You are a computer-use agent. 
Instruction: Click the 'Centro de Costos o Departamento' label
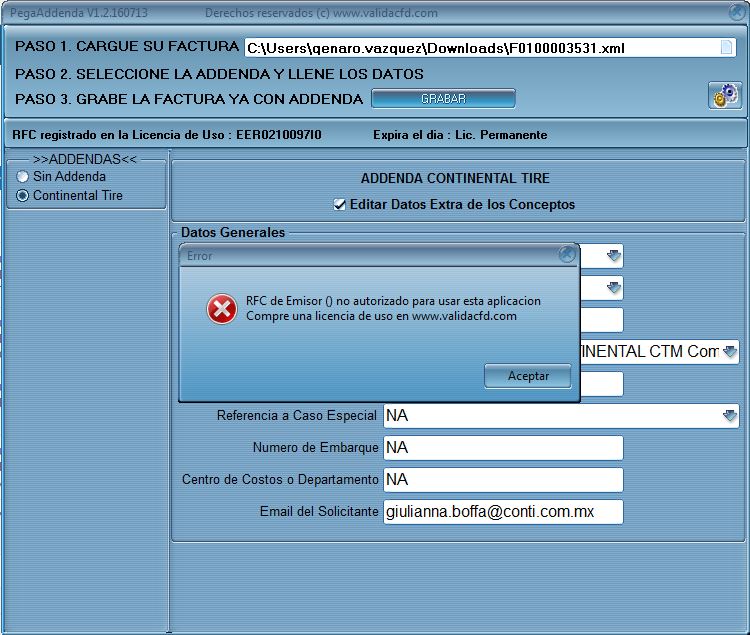280,480
